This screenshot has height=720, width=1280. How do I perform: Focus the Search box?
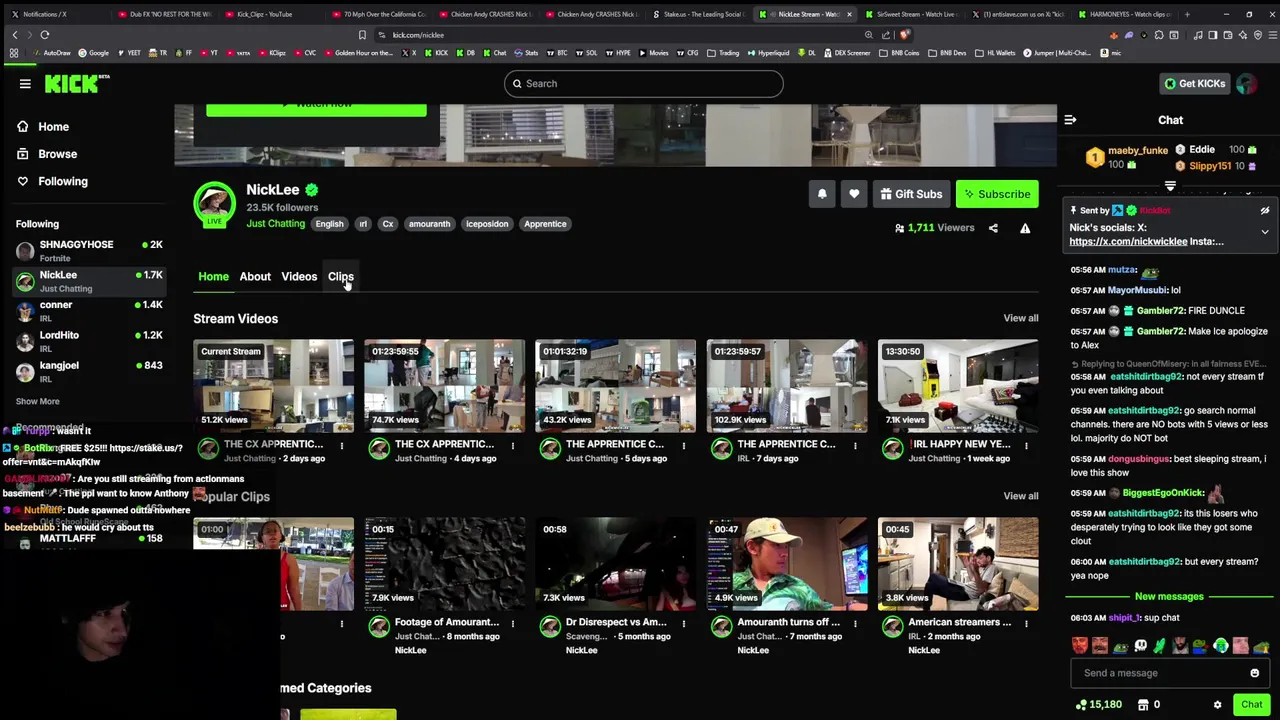[643, 84]
